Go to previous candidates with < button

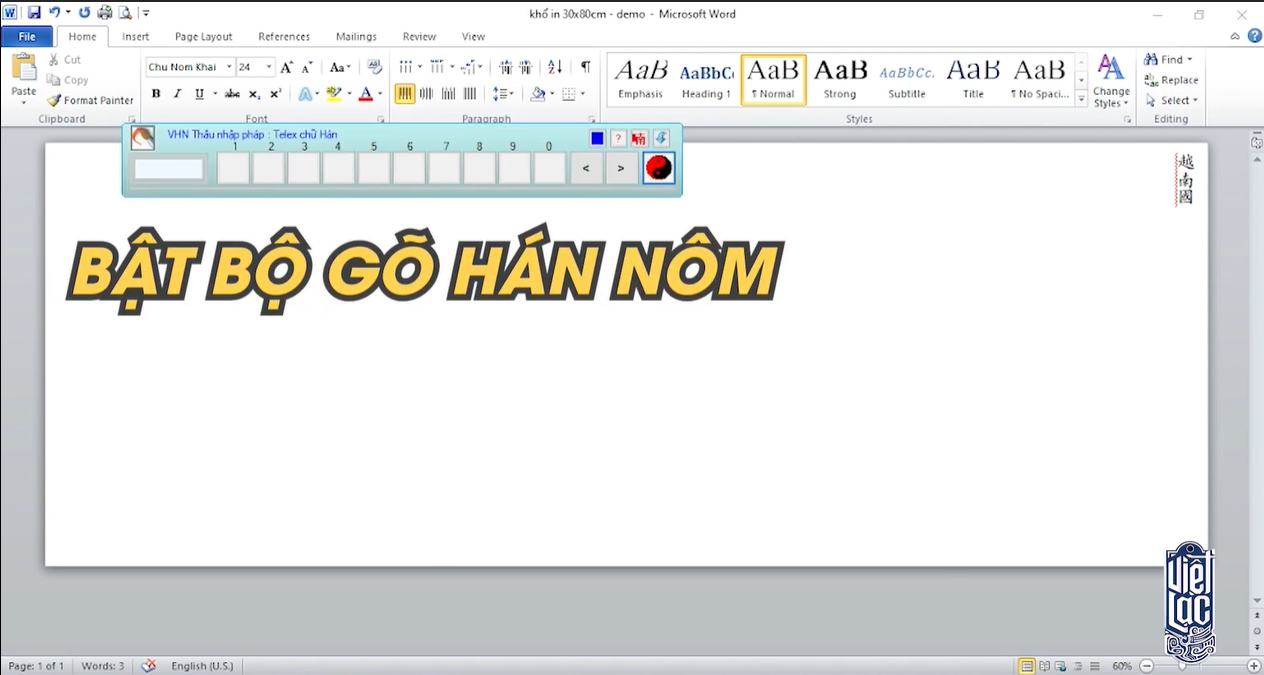pyautogui.click(x=586, y=168)
